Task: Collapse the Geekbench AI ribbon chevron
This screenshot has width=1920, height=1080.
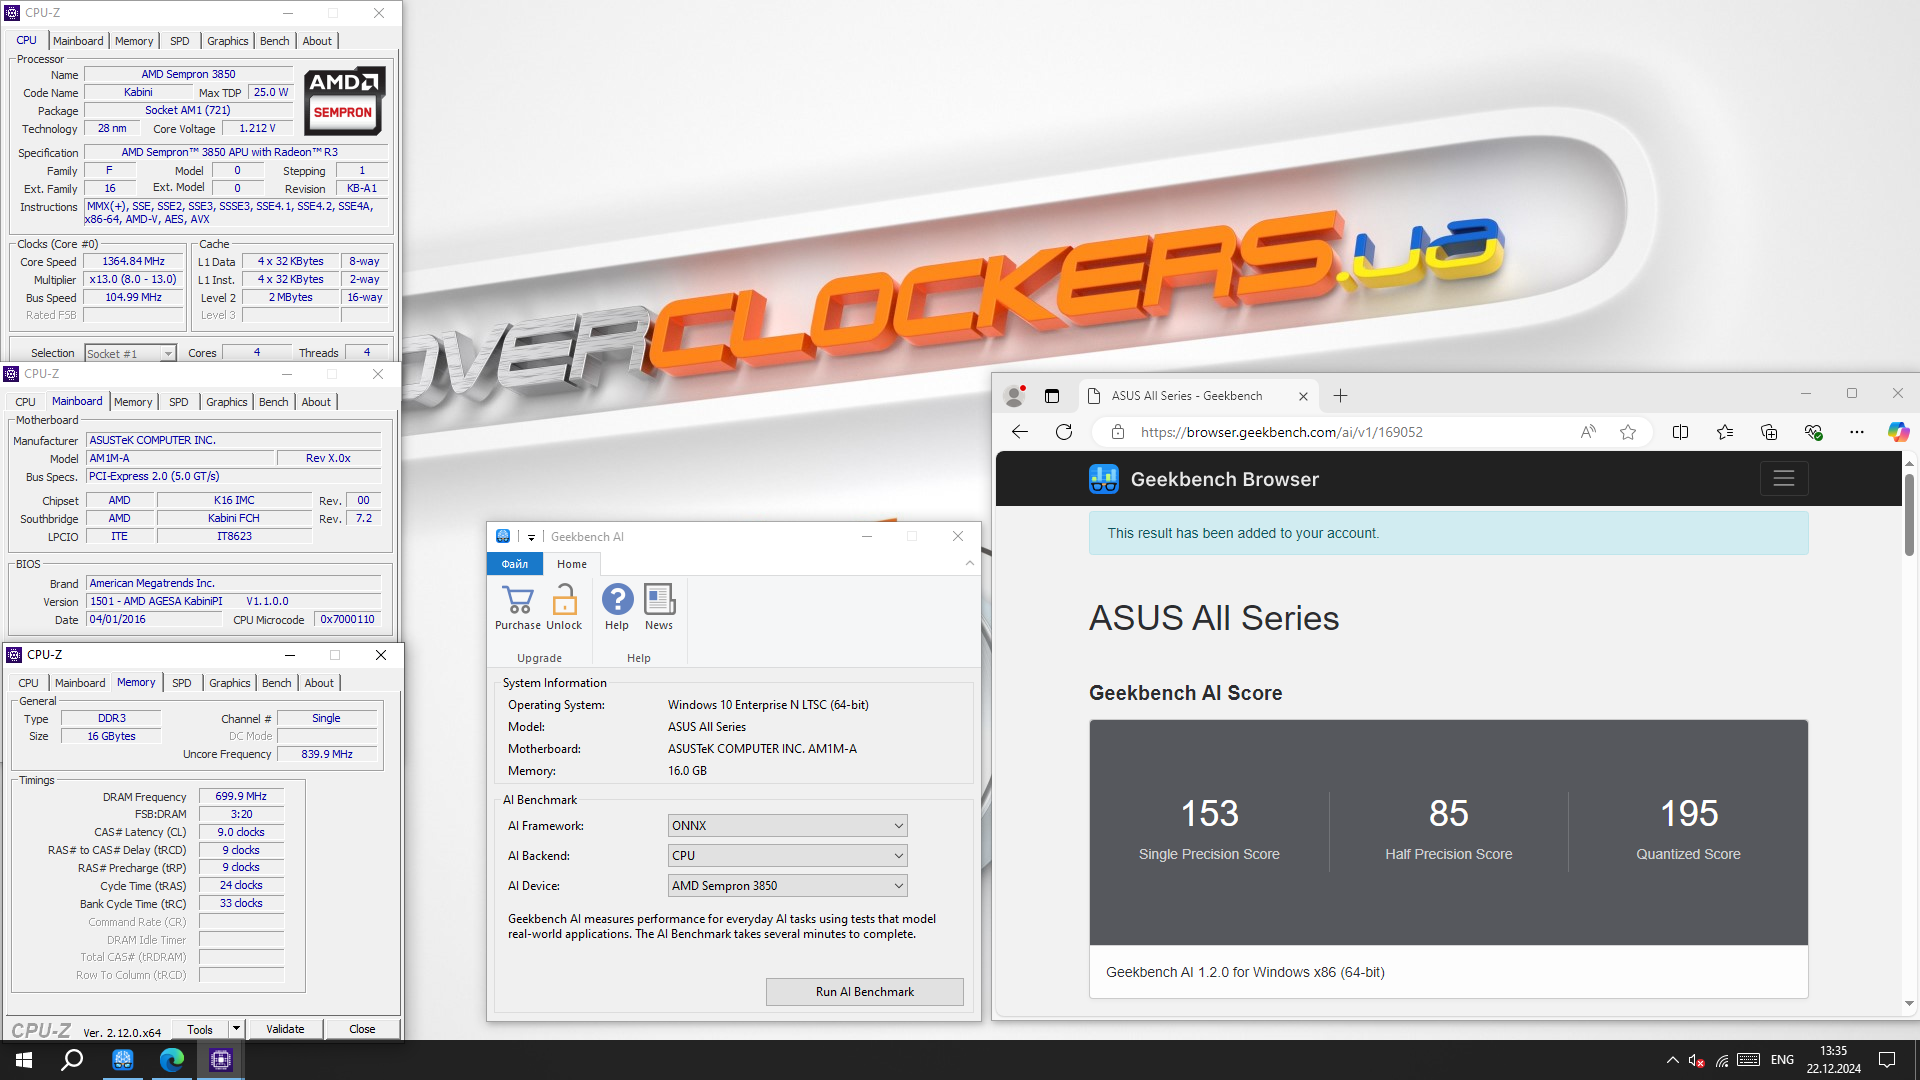Action: click(969, 564)
